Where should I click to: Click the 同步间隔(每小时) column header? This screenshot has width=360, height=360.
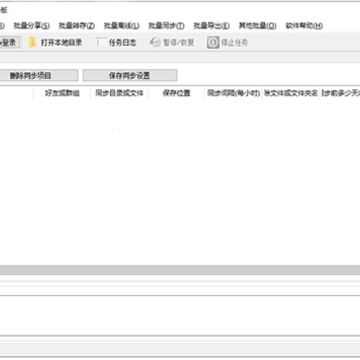click(233, 93)
